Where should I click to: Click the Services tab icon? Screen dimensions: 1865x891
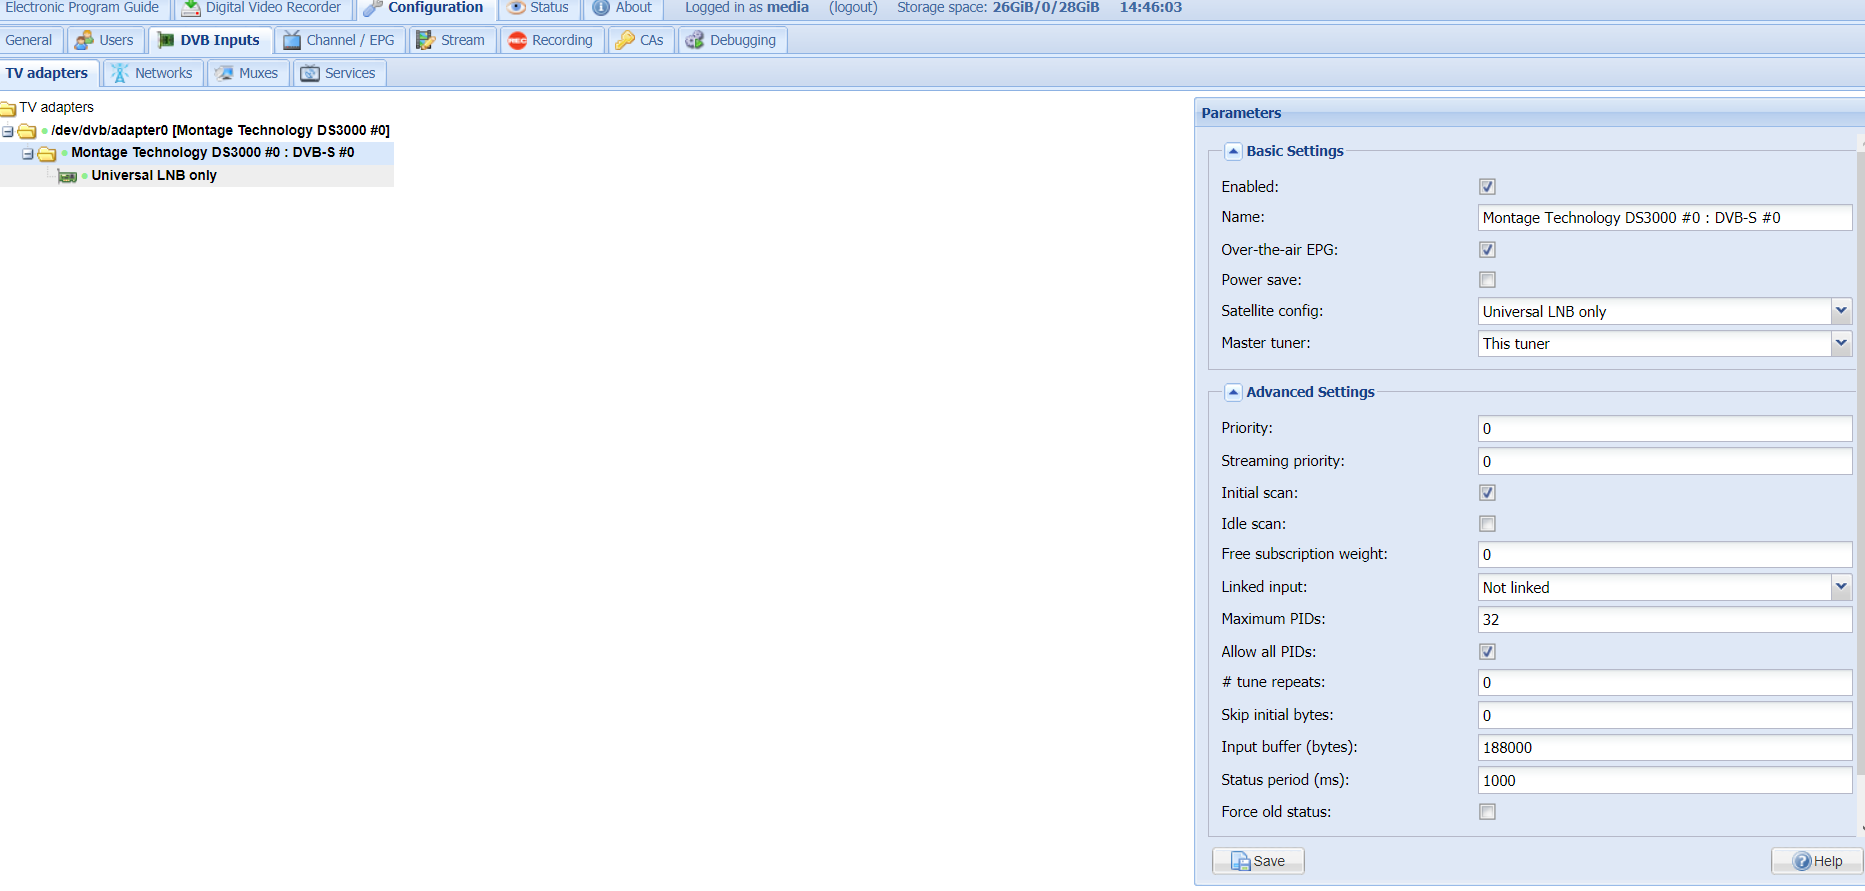(310, 73)
